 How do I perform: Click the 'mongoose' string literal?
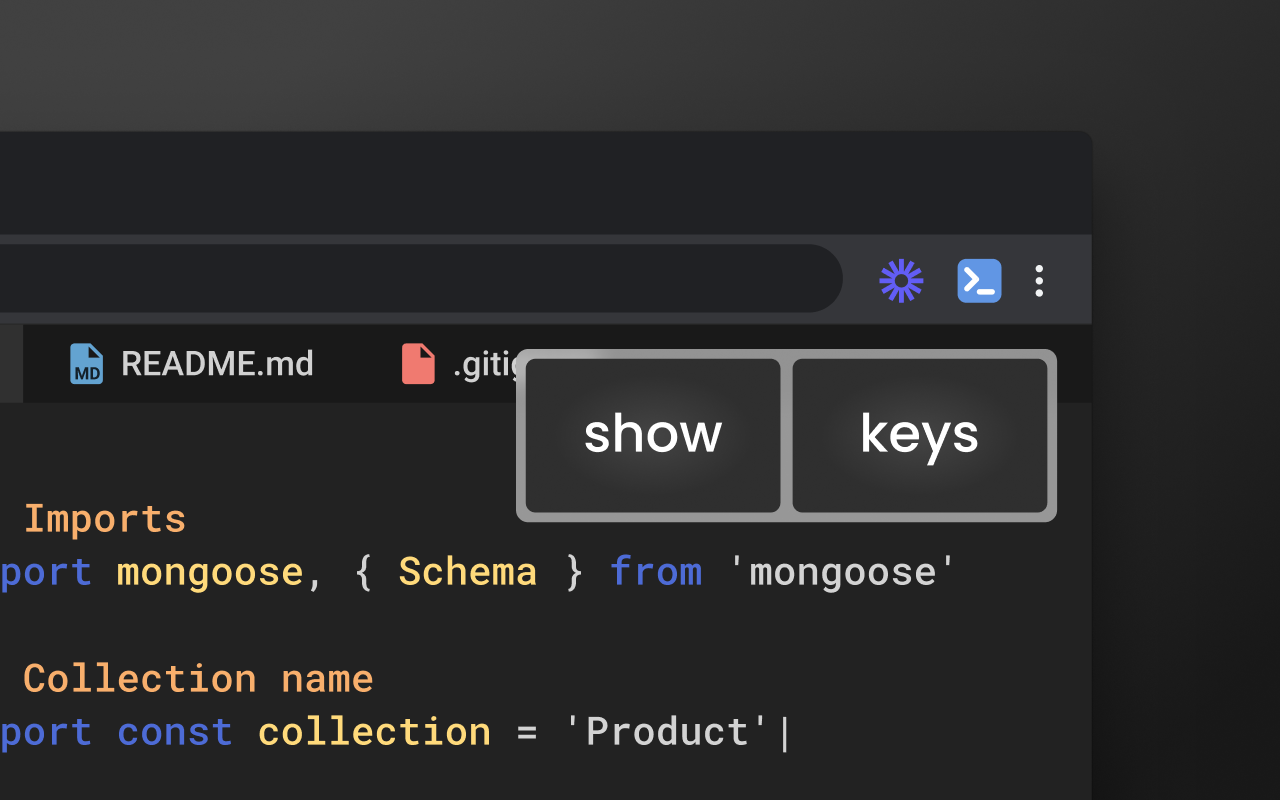[842, 572]
